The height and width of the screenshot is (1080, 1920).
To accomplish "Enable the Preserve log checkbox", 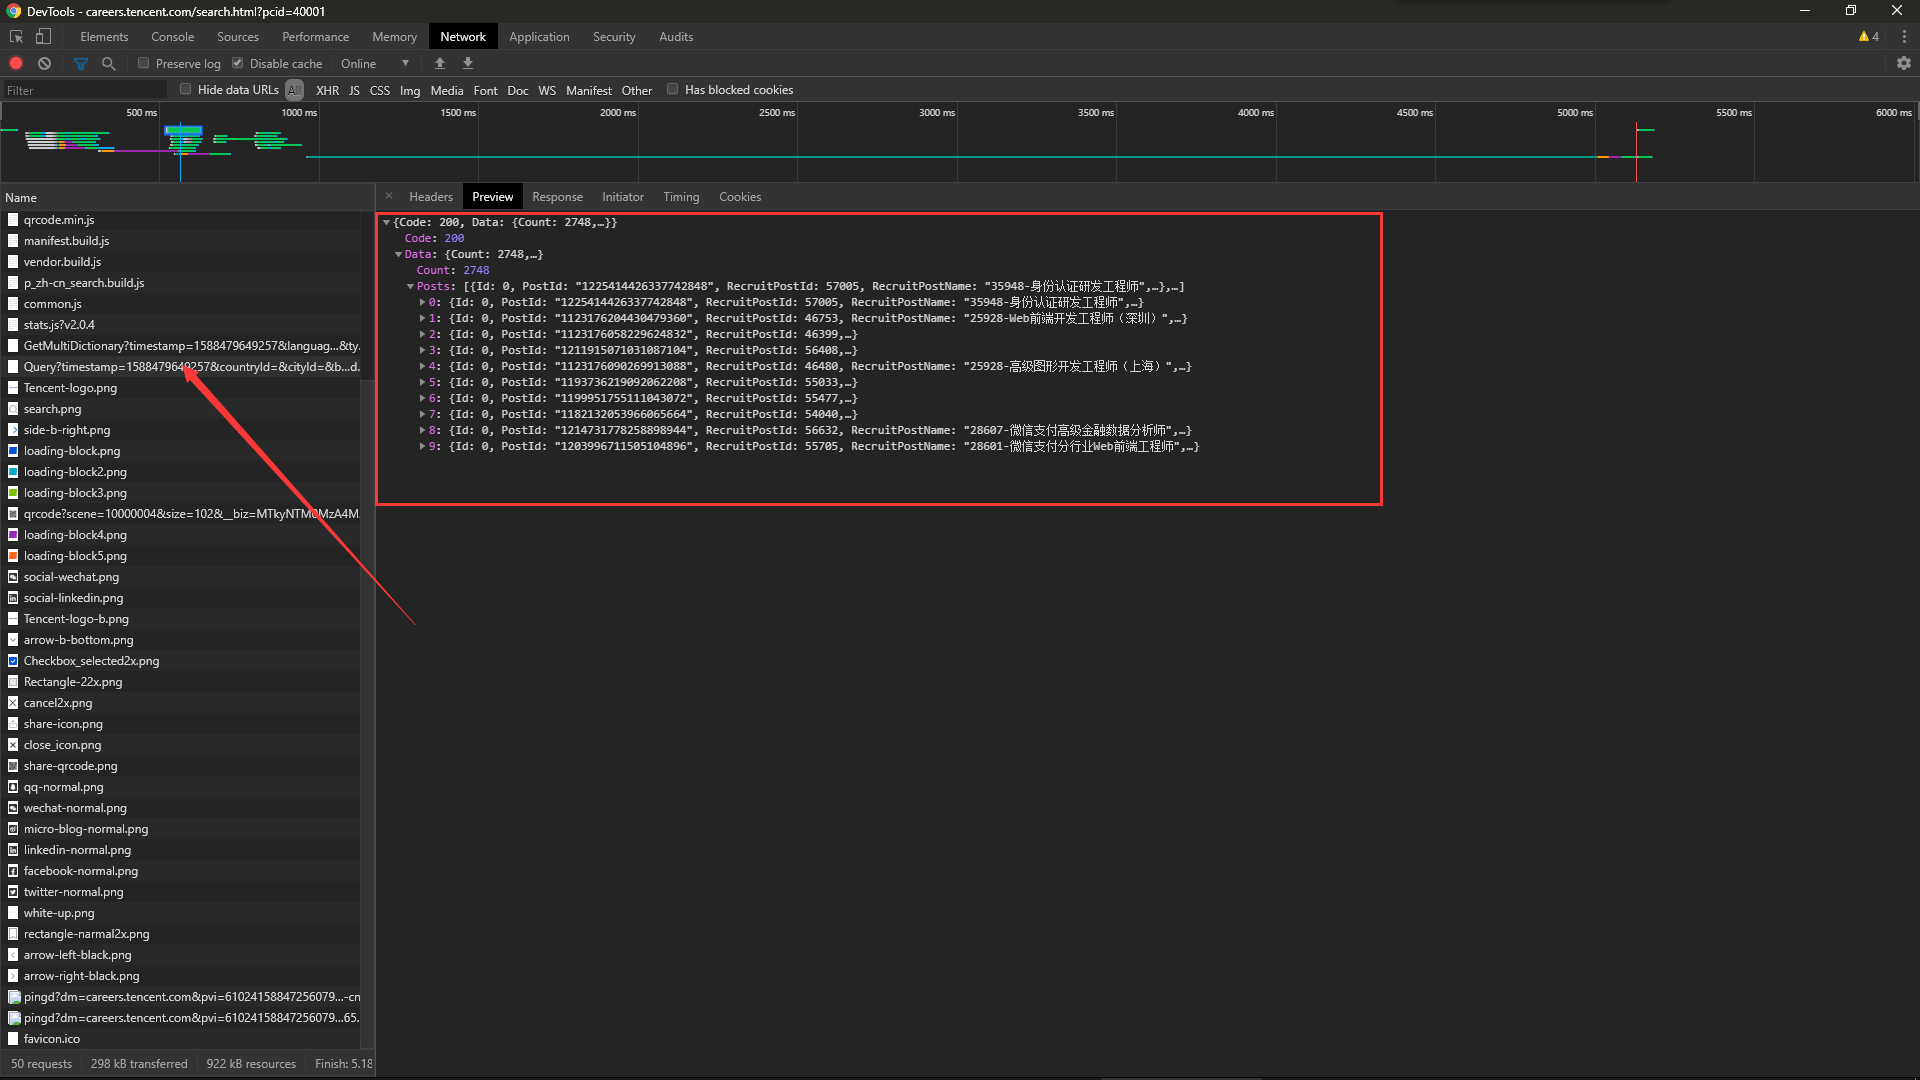I will tap(143, 63).
